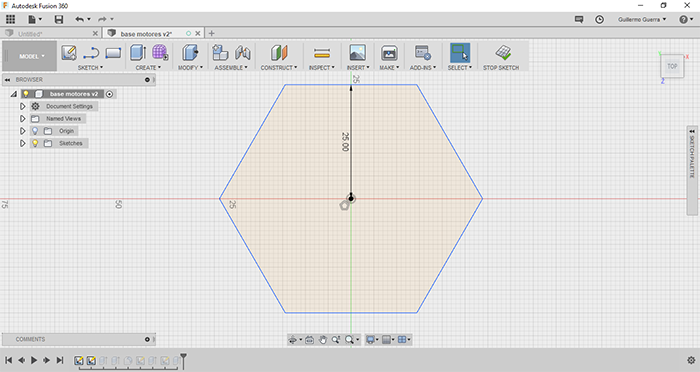This screenshot has width=700, height=372.
Task: Expand Named Views tree node
Action: tap(22, 119)
